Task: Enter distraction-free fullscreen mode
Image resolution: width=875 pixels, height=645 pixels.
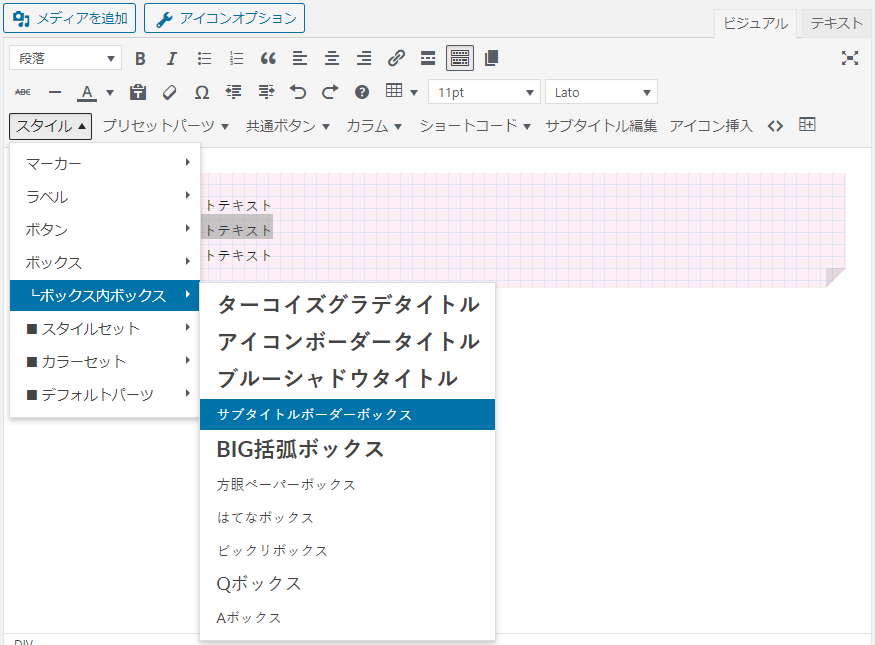Action: coord(850,58)
